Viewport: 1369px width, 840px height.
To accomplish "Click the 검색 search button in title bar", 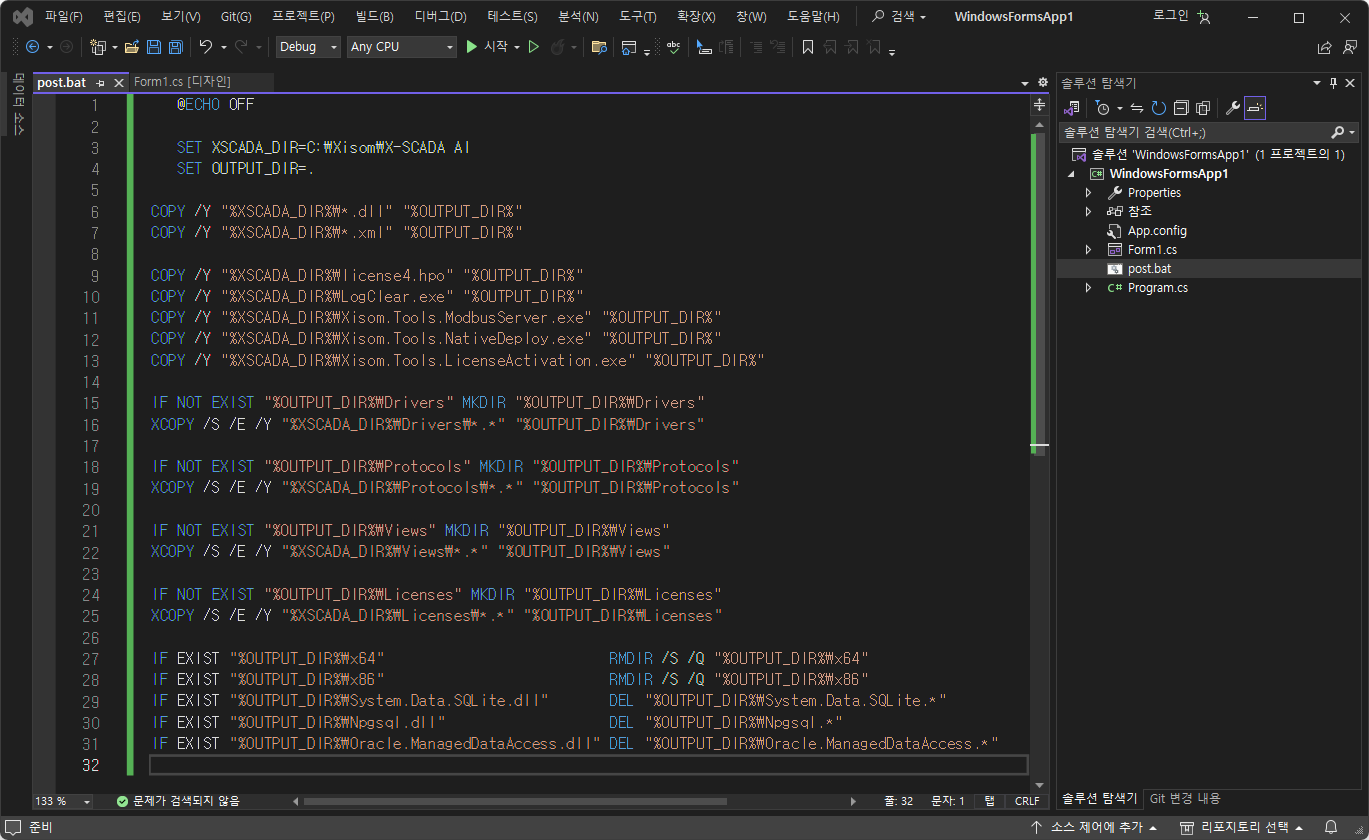I will pyautogui.click(x=899, y=17).
